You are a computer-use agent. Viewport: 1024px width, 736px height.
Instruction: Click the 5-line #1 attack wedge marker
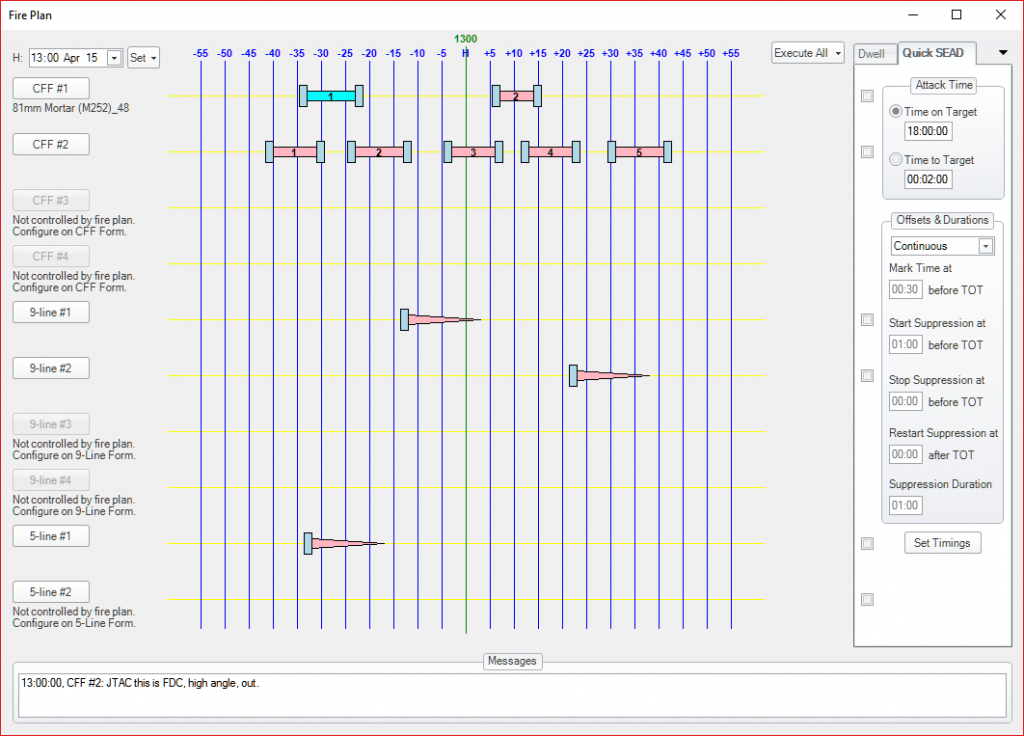tap(342, 544)
